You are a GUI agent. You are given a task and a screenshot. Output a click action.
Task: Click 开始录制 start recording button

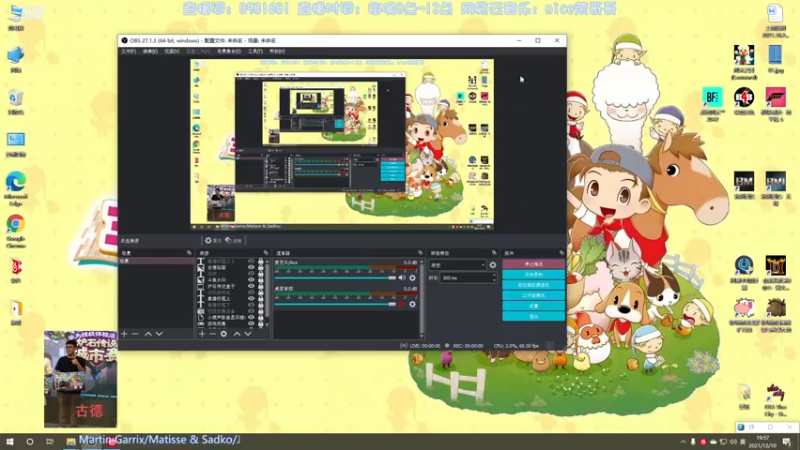coord(534,274)
